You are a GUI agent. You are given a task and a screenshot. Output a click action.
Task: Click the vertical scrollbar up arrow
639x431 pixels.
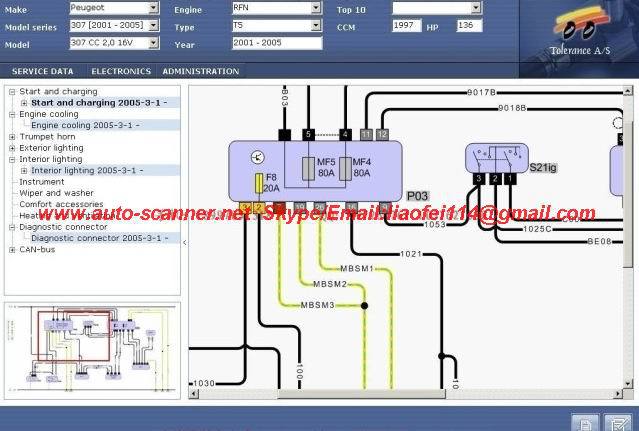(x=628, y=90)
